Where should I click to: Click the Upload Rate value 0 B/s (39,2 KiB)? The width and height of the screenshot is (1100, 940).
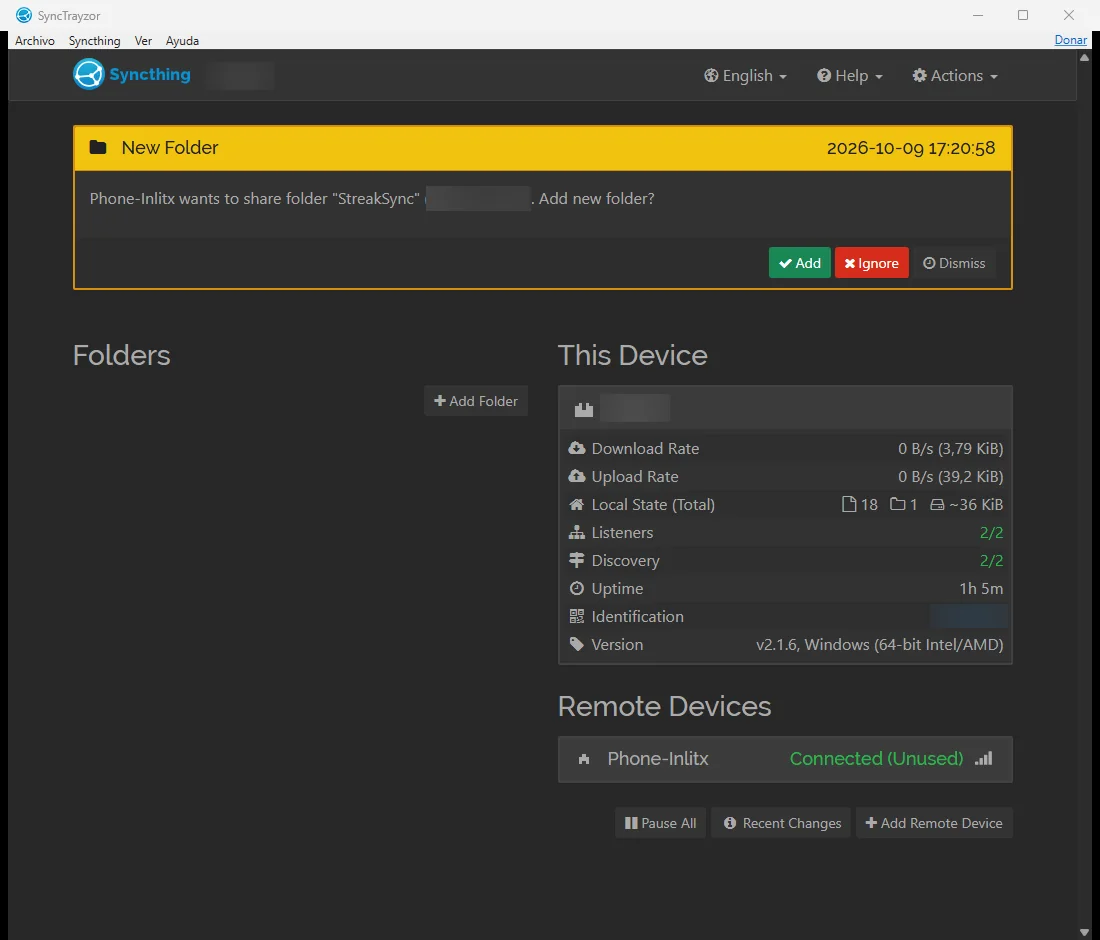point(951,476)
